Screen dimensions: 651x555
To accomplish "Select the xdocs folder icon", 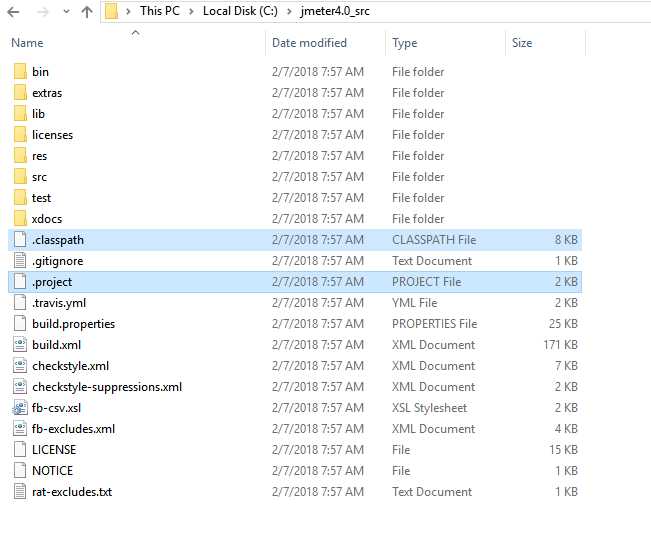I will (20, 218).
